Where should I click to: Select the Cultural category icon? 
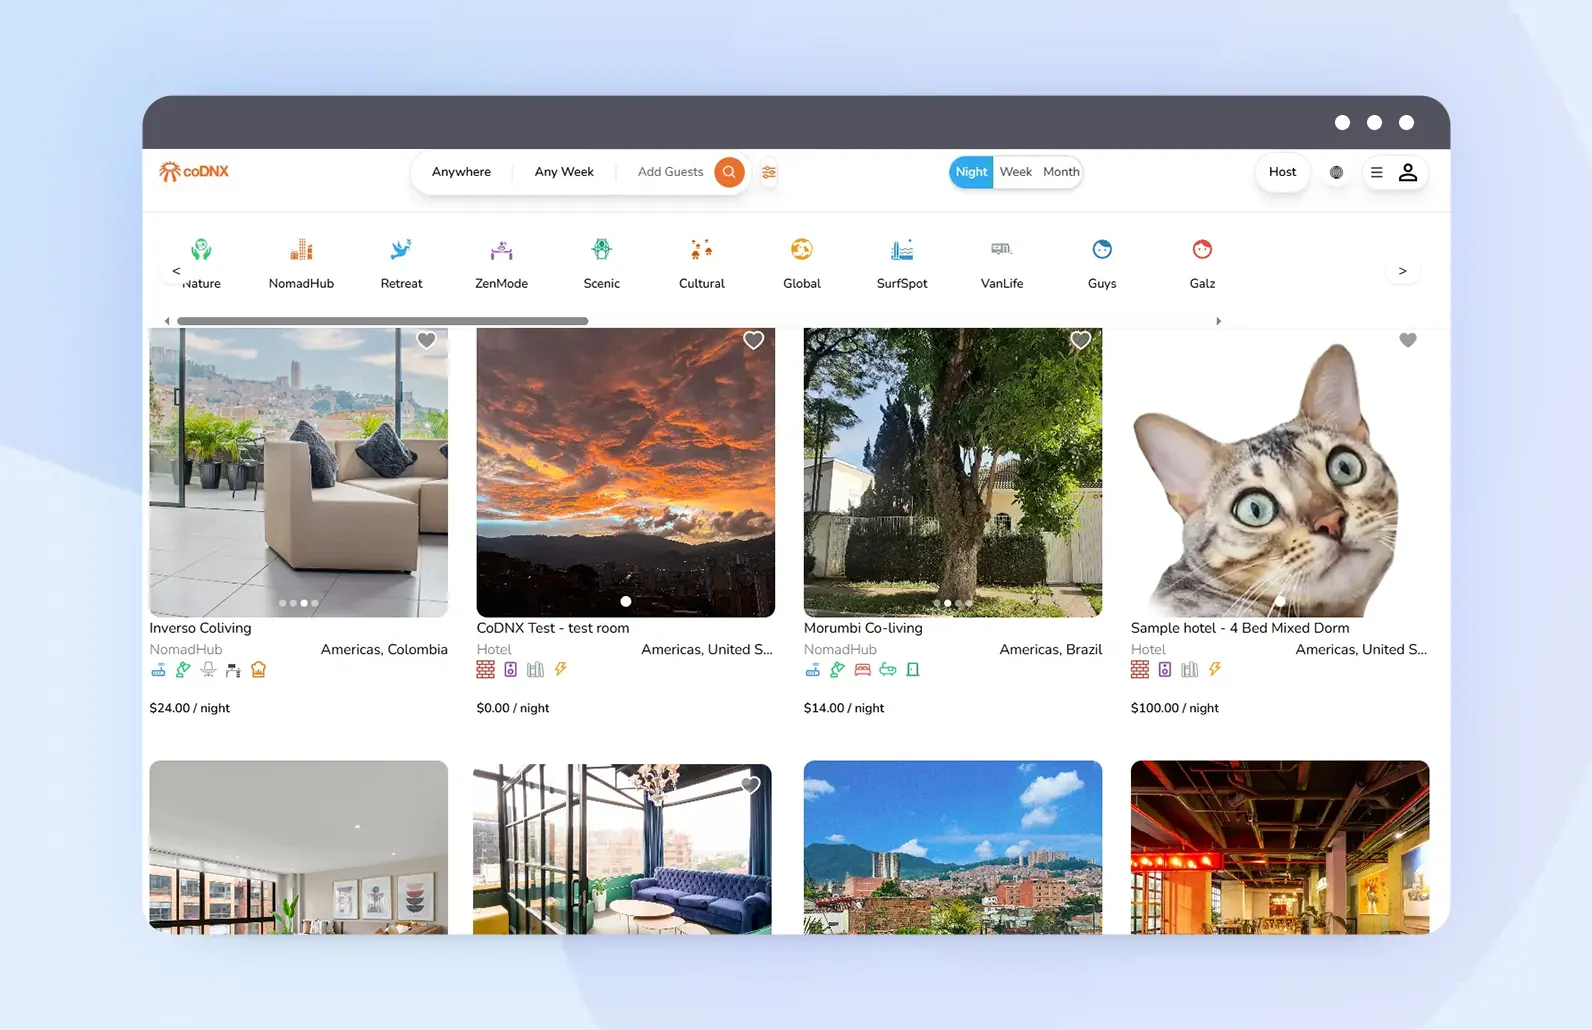tap(701, 249)
